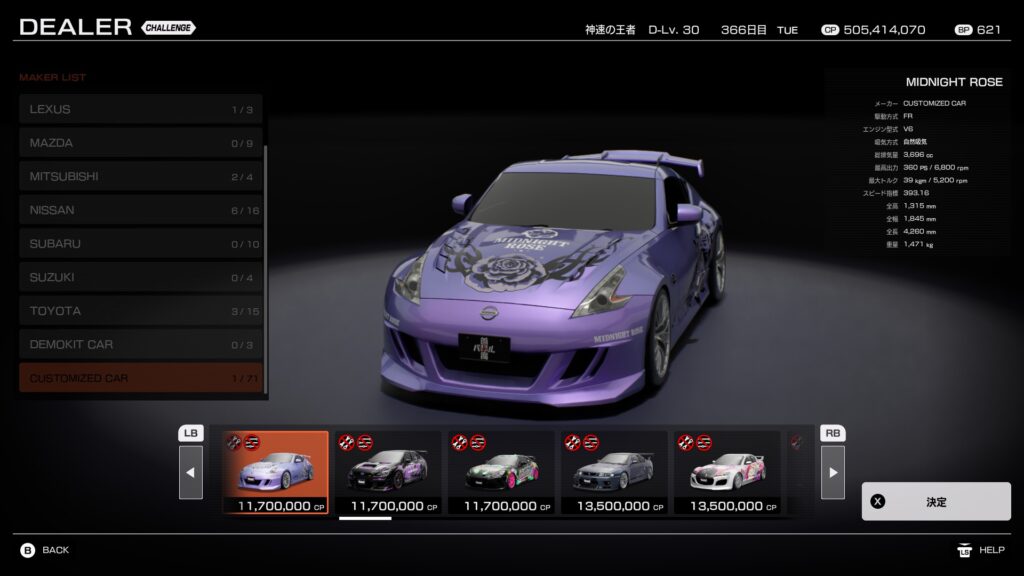The height and width of the screenshot is (576, 1024).
Task: Choose NISSAN from the maker list
Action: (140, 210)
